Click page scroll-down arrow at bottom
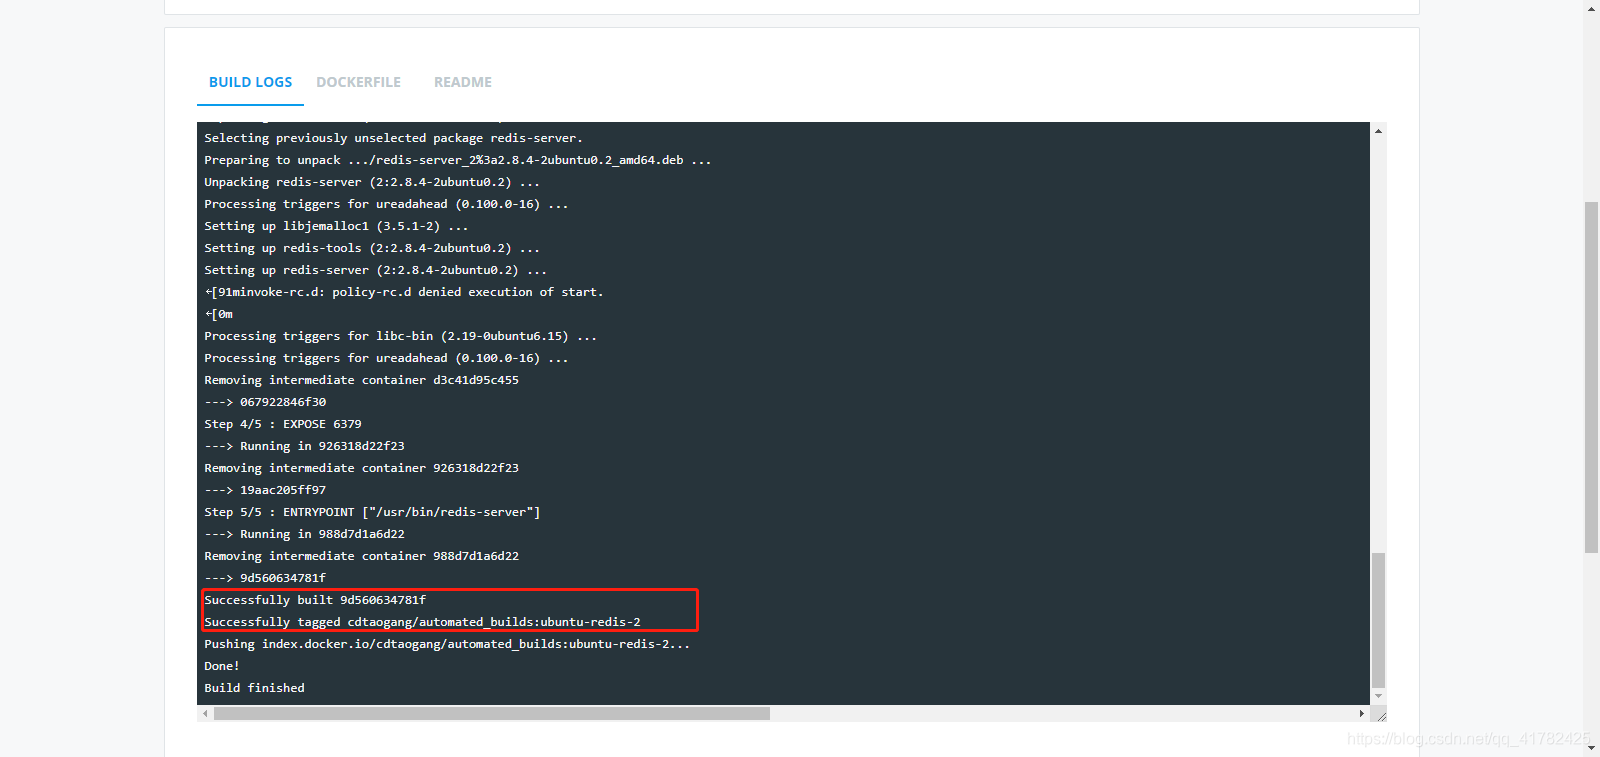Image resolution: width=1600 pixels, height=757 pixels. pyautogui.click(x=1591, y=748)
